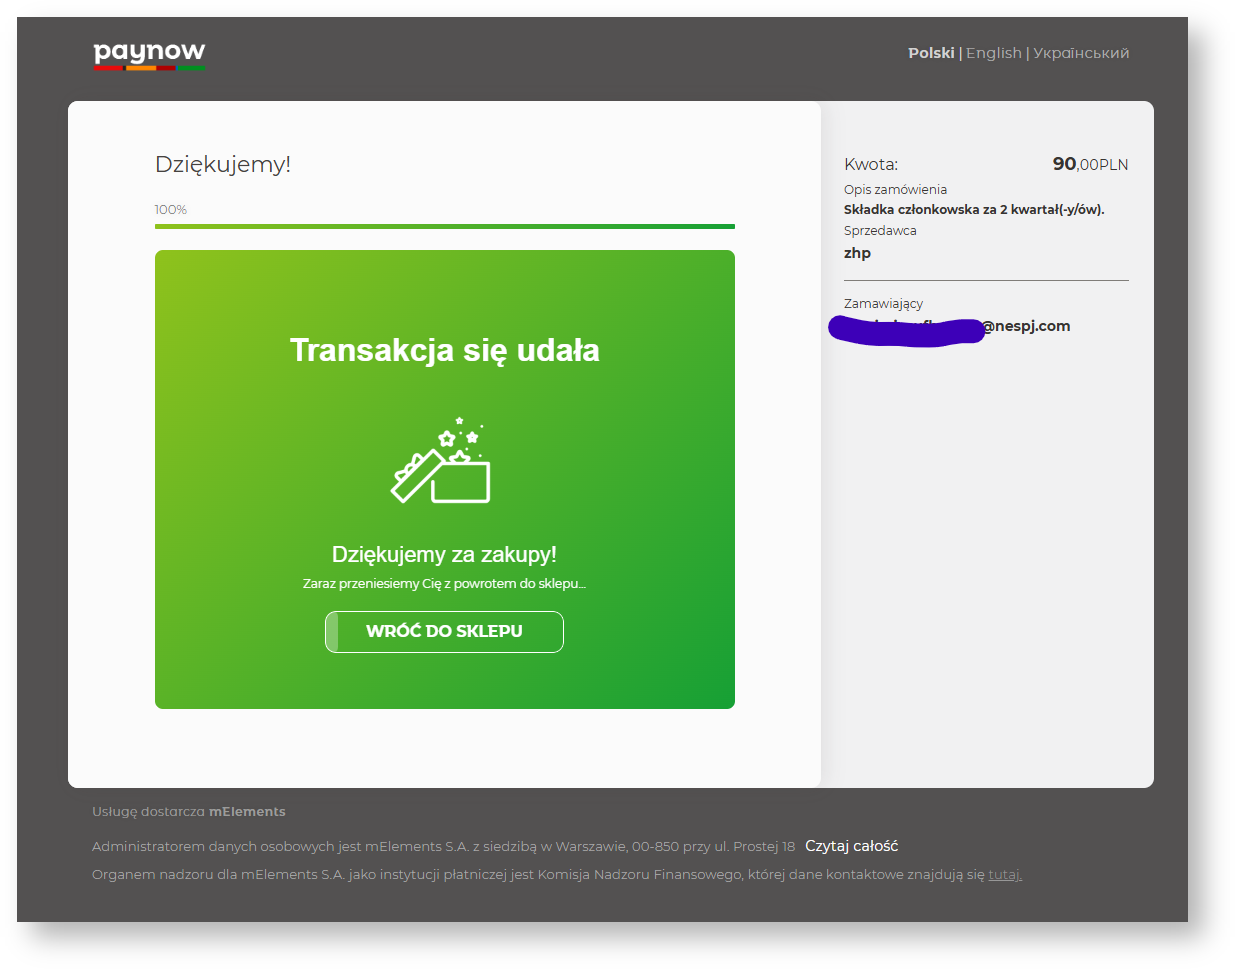
Task: Click the 'Usługę dostarcza mElements' text
Action: pyautogui.click(x=189, y=812)
